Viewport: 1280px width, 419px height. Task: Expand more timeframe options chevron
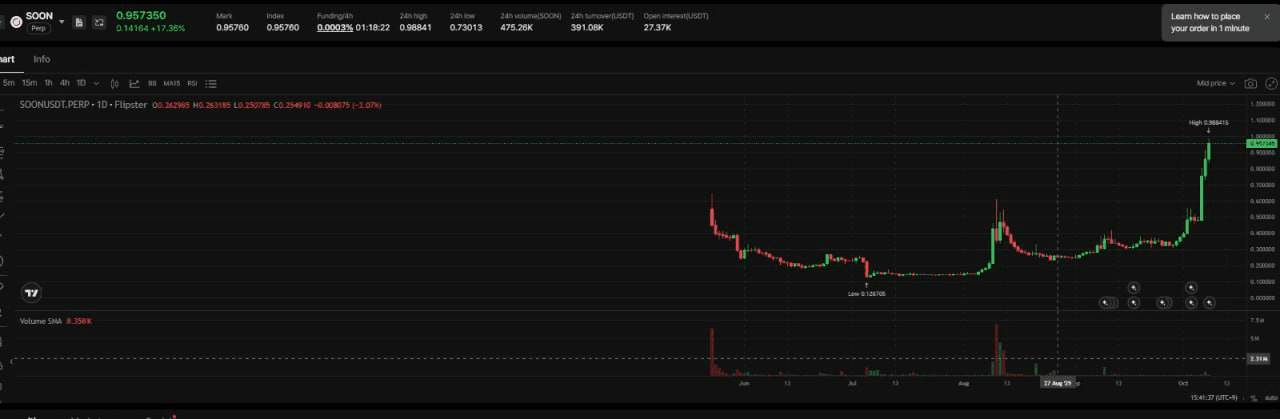click(x=96, y=83)
